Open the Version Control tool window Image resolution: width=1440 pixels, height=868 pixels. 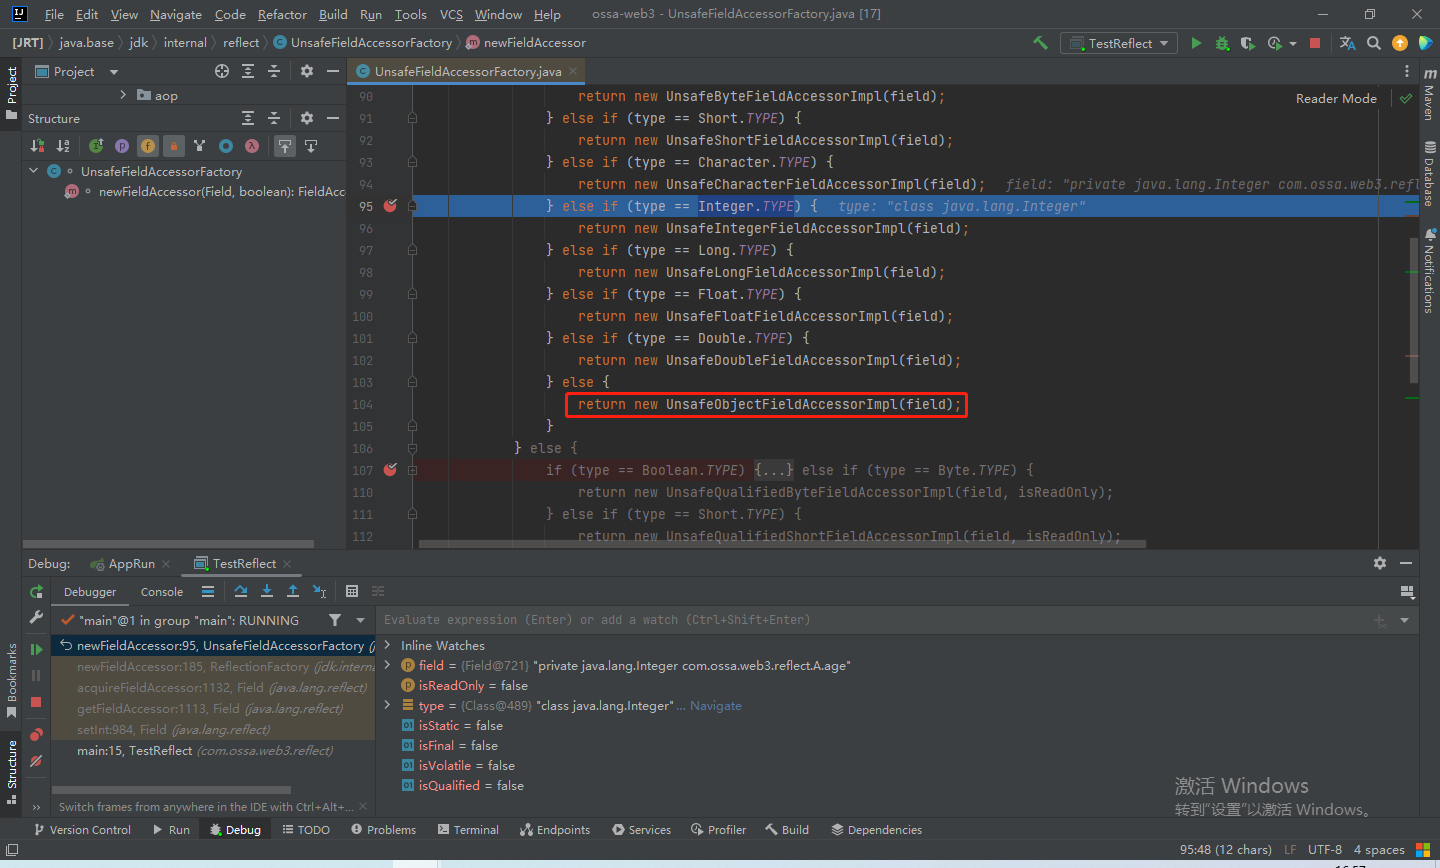click(x=82, y=829)
